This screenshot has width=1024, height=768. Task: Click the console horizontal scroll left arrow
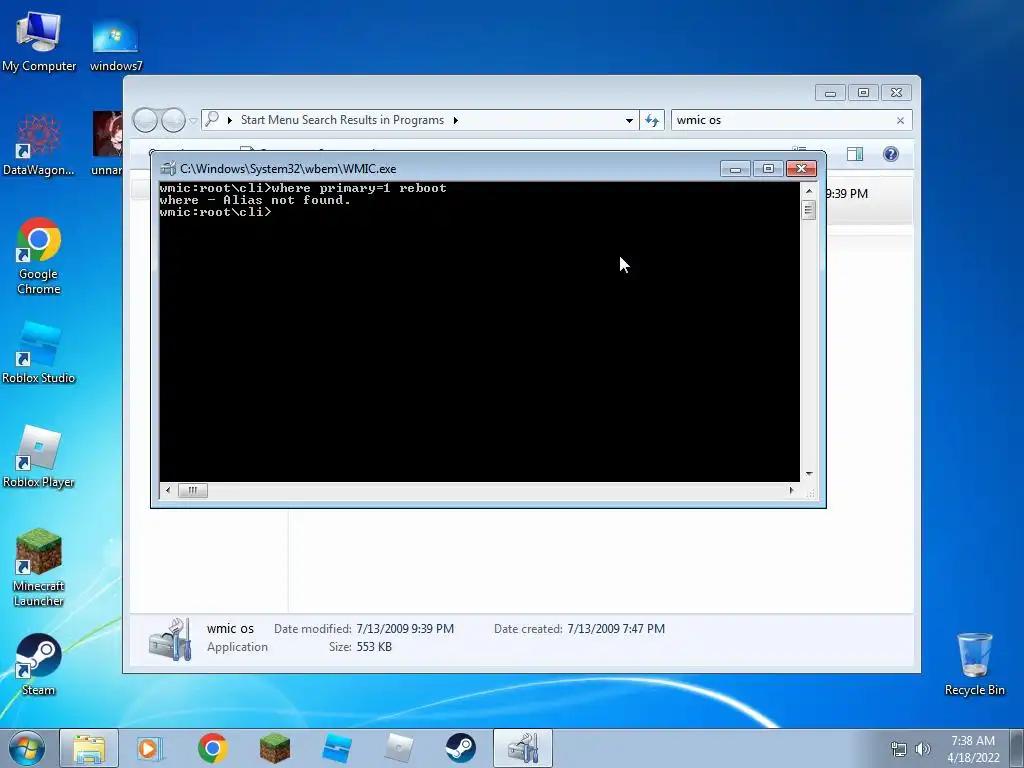pos(168,490)
